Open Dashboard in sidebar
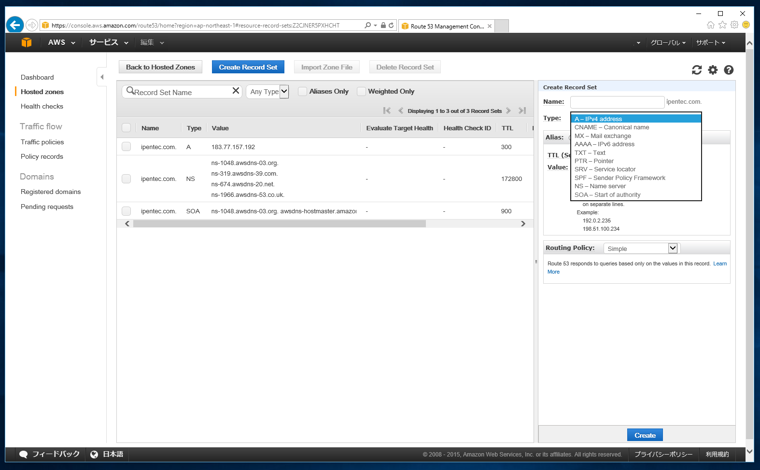Image resolution: width=760 pixels, height=470 pixels. click(x=37, y=77)
